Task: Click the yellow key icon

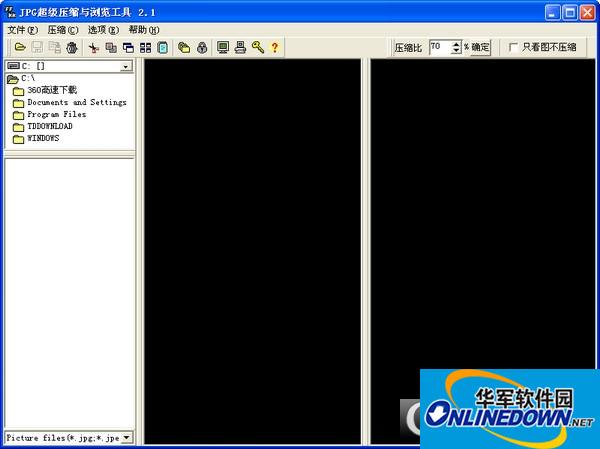Action: [x=258, y=47]
